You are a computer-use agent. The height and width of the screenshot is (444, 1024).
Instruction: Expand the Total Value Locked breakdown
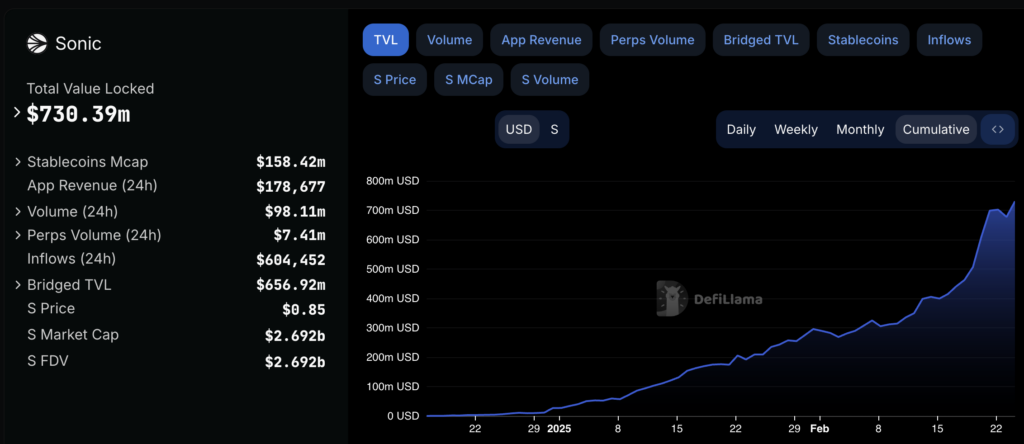[17, 113]
